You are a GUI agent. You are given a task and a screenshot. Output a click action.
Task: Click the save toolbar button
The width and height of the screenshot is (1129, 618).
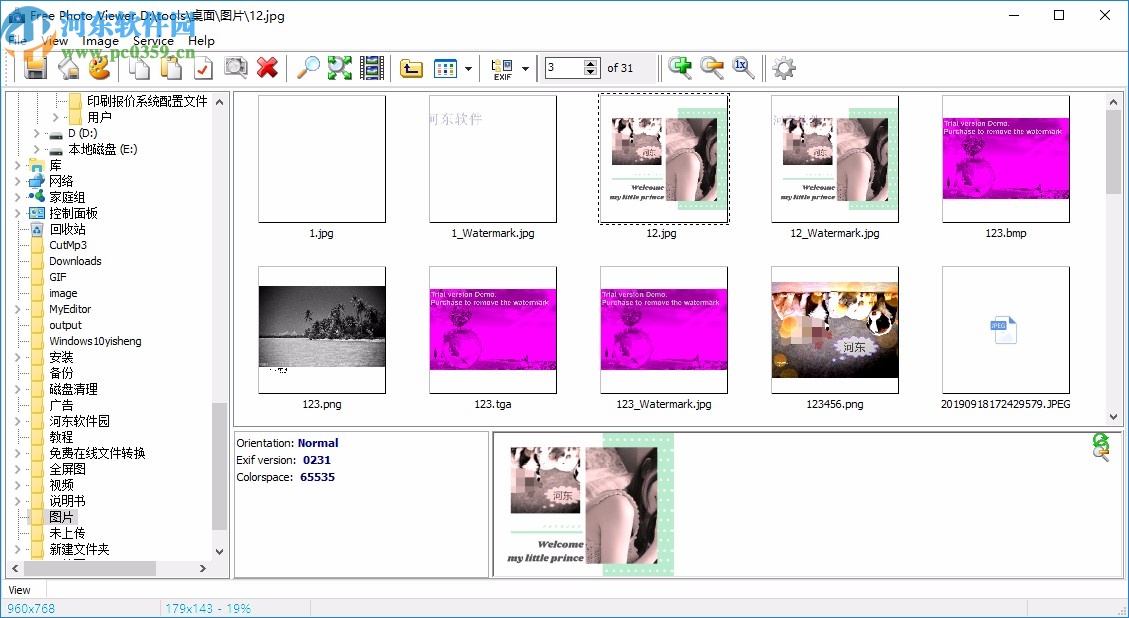click(x=36, y=67)
